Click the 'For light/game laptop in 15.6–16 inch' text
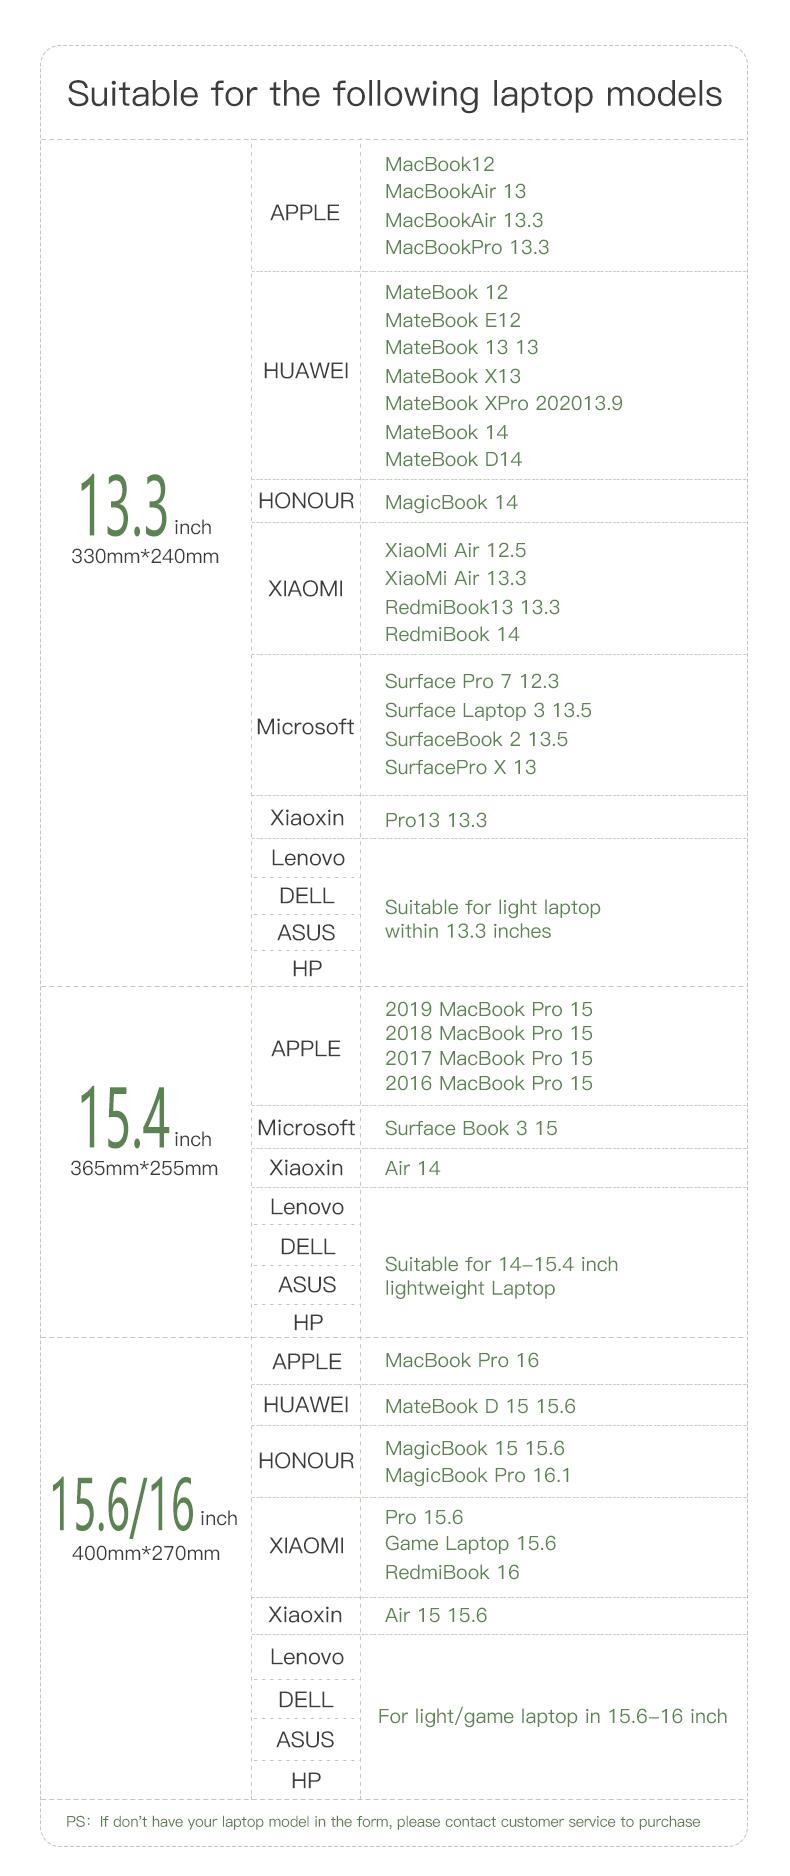 click(x=553, y=1717)
